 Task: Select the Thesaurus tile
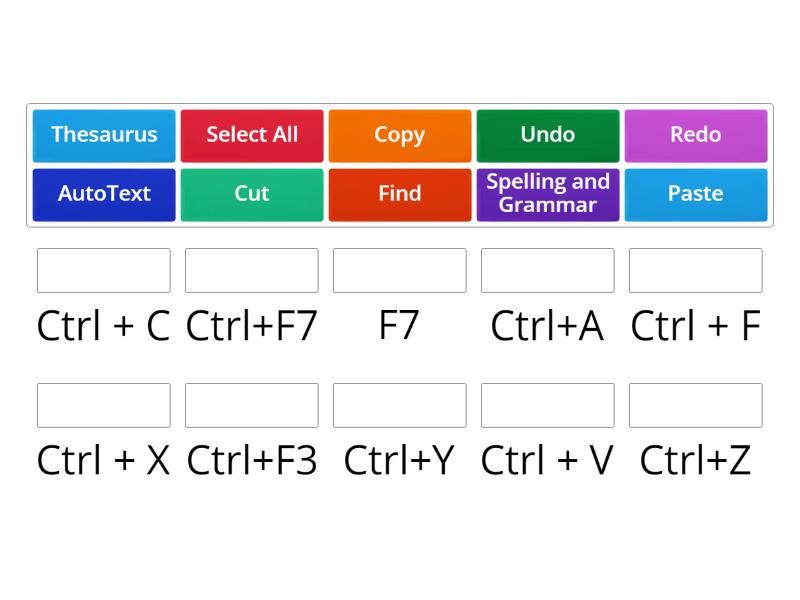[x=104, y=135]
